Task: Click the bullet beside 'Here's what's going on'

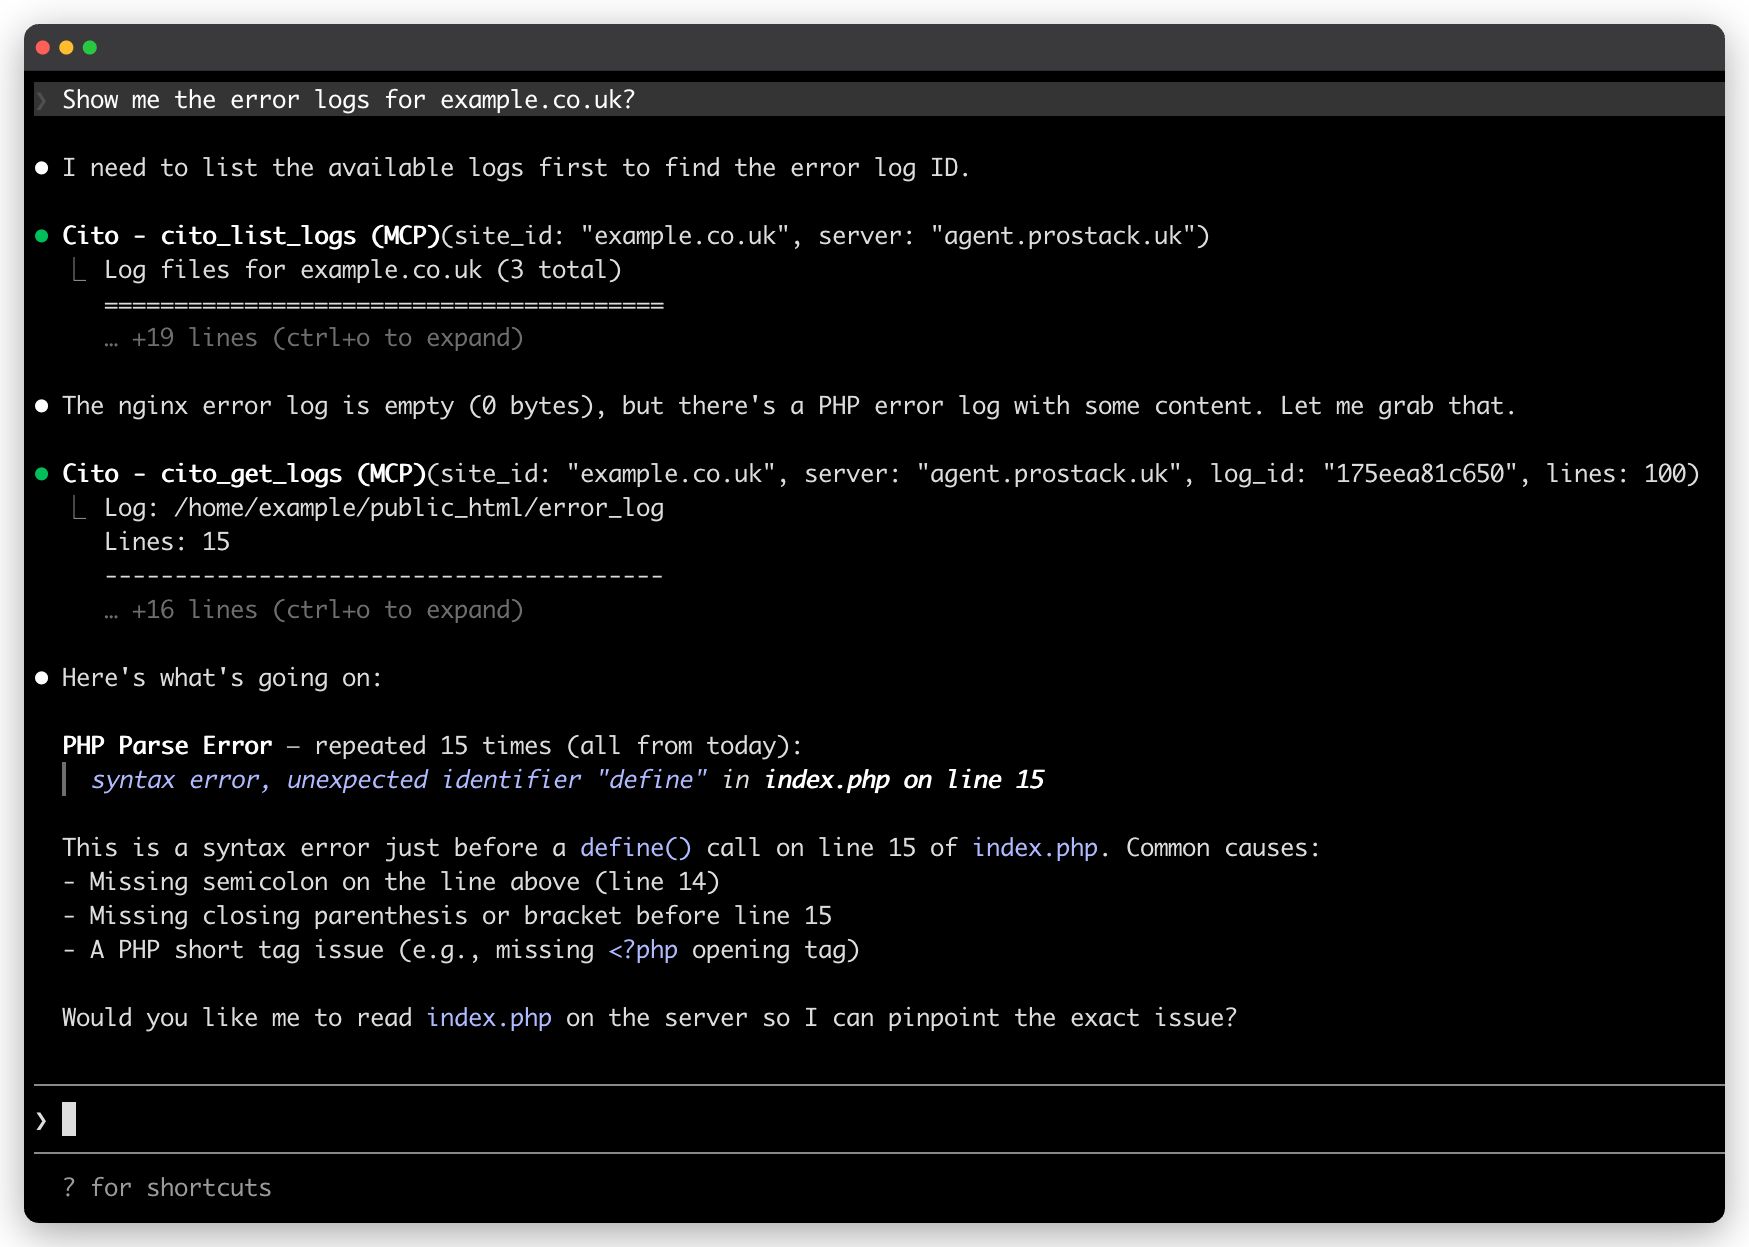Action: pos(41,678)
